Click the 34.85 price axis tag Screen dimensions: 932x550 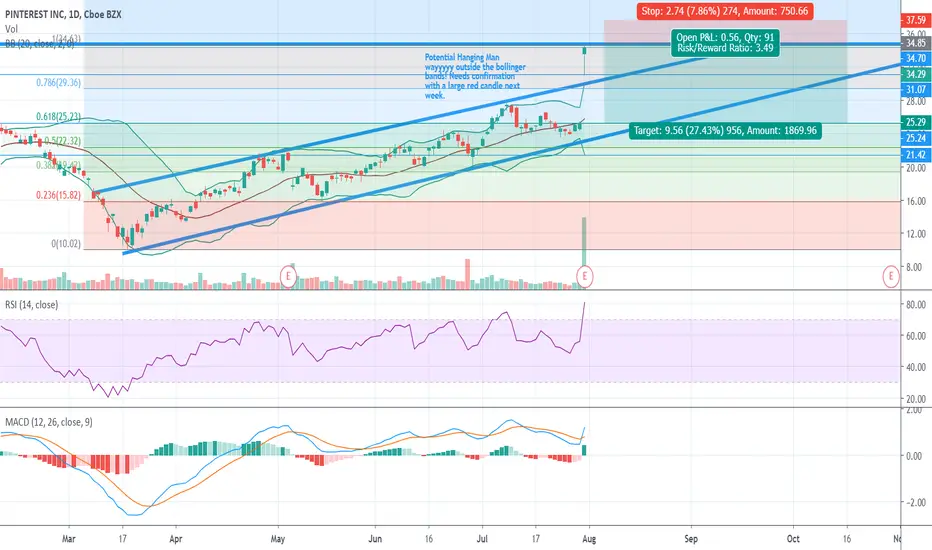(x=916, y=43)
